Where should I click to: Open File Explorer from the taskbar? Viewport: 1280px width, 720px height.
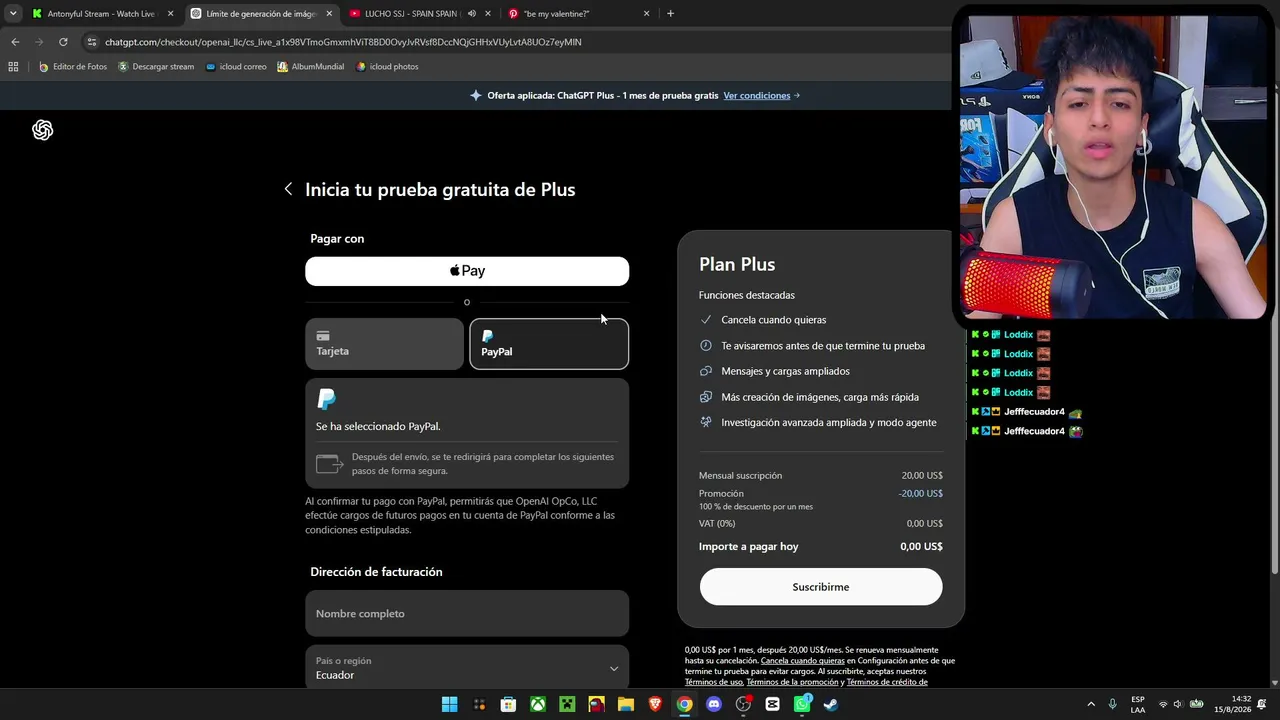pyautogui.click(x=625, y=704)
